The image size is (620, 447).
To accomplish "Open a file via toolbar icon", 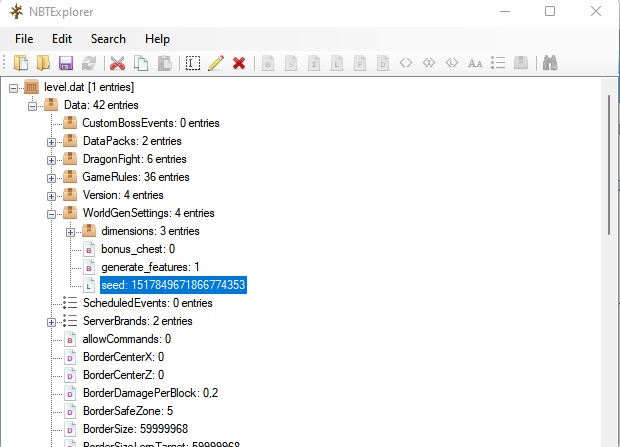I will pos(21,63).
